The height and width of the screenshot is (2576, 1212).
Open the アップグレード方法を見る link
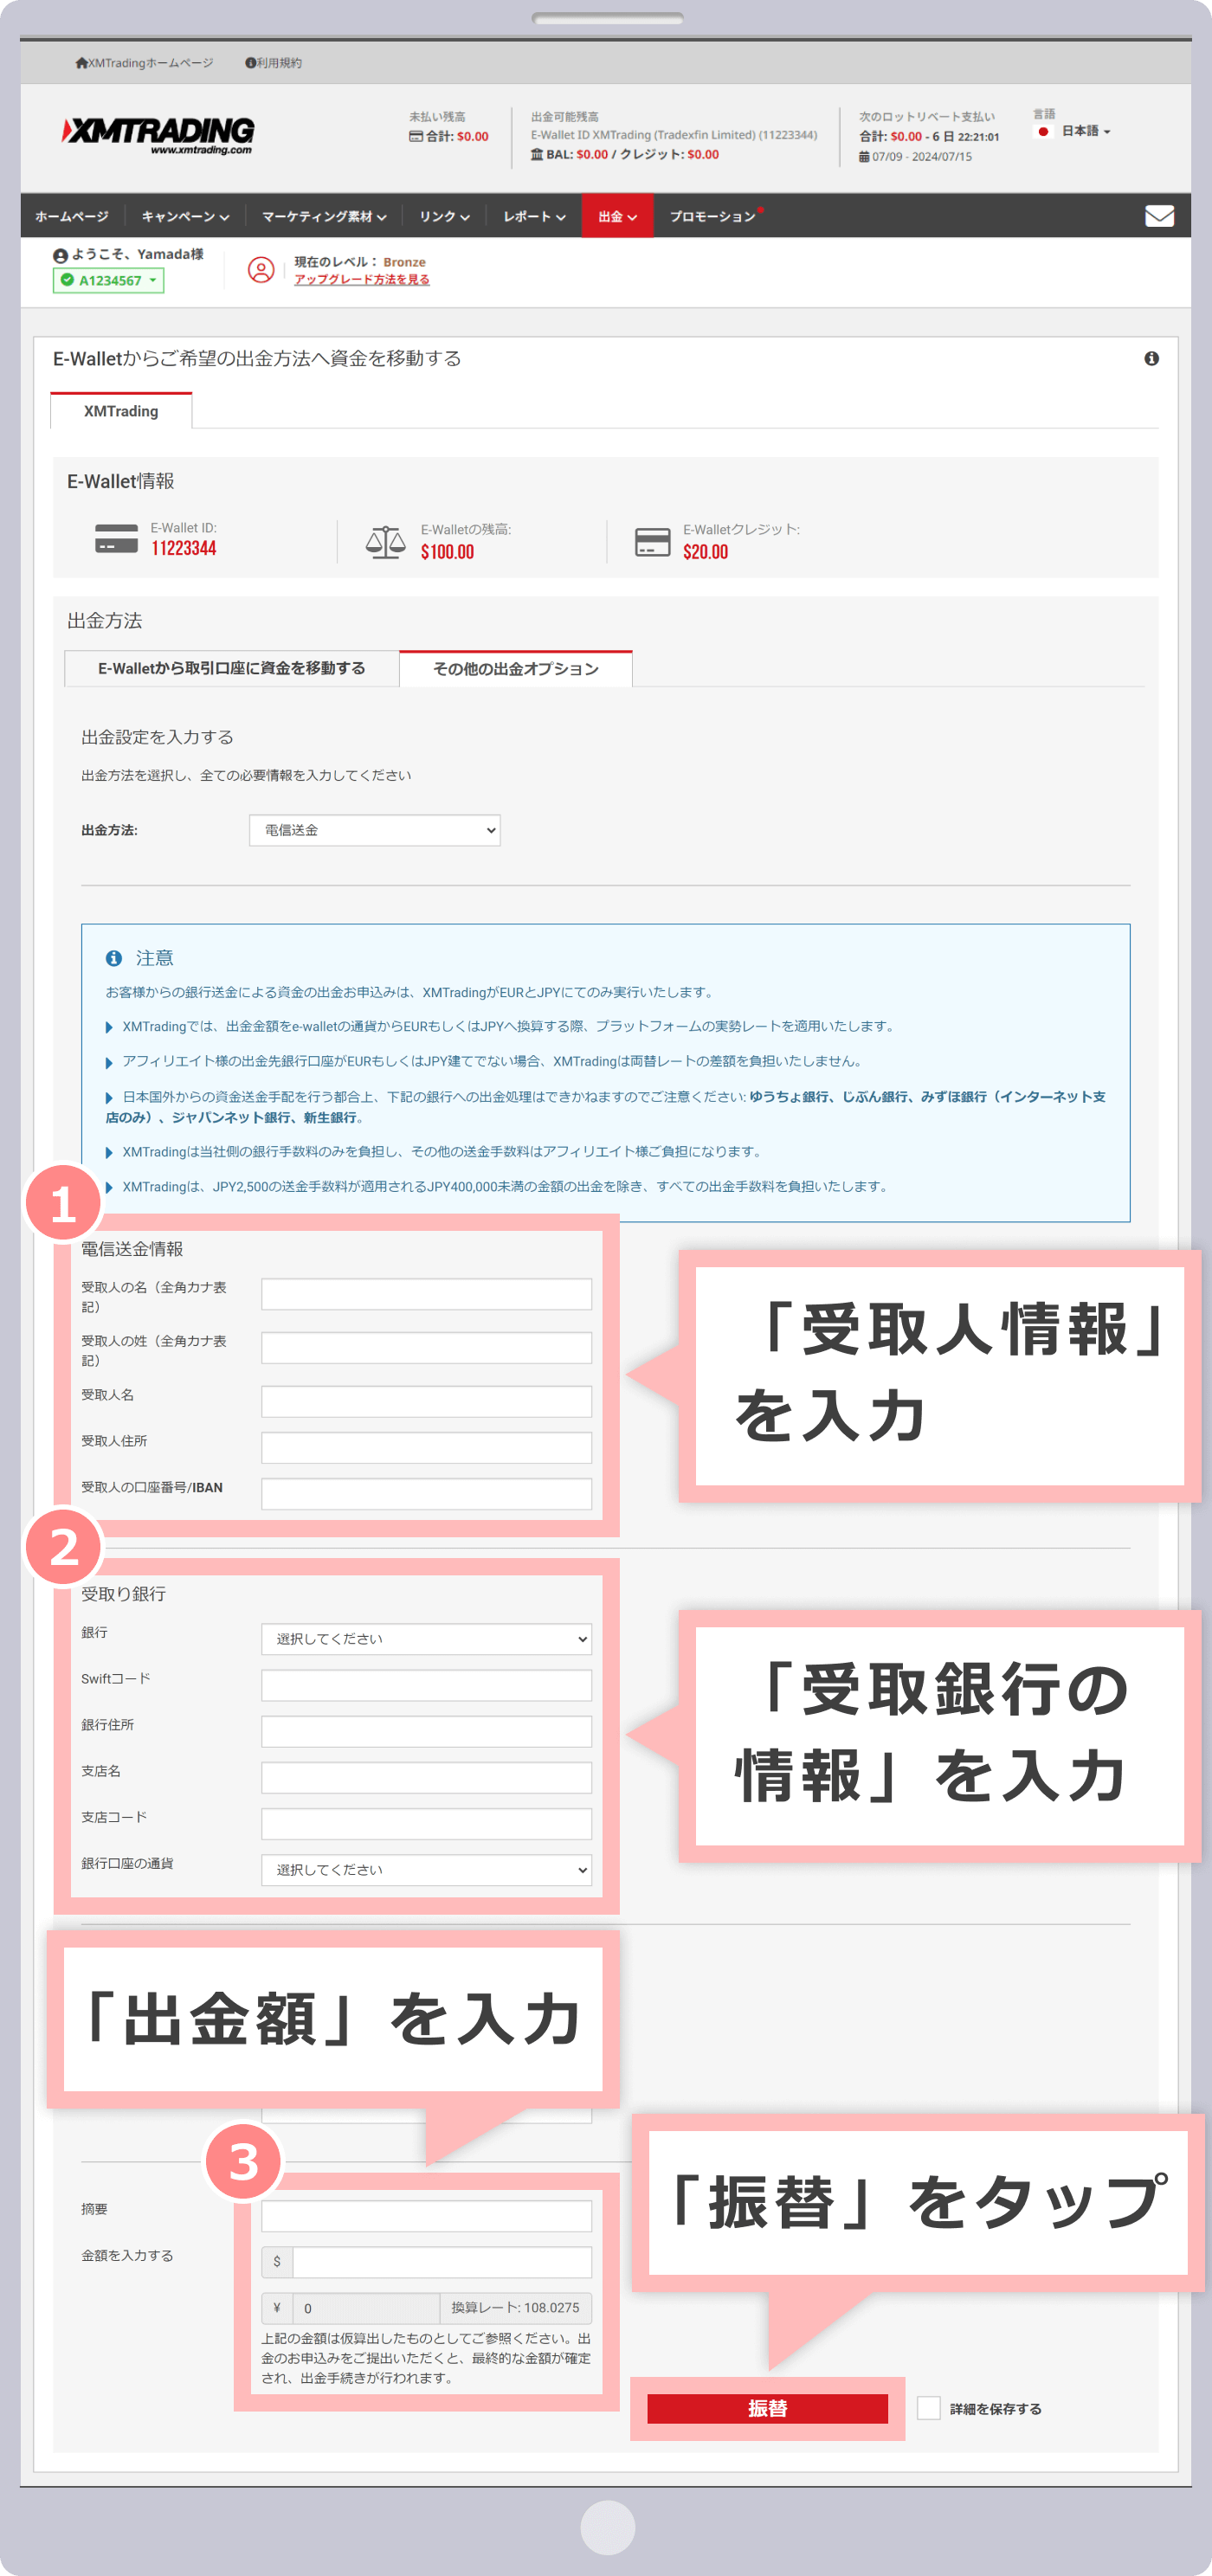pos(361,280)
